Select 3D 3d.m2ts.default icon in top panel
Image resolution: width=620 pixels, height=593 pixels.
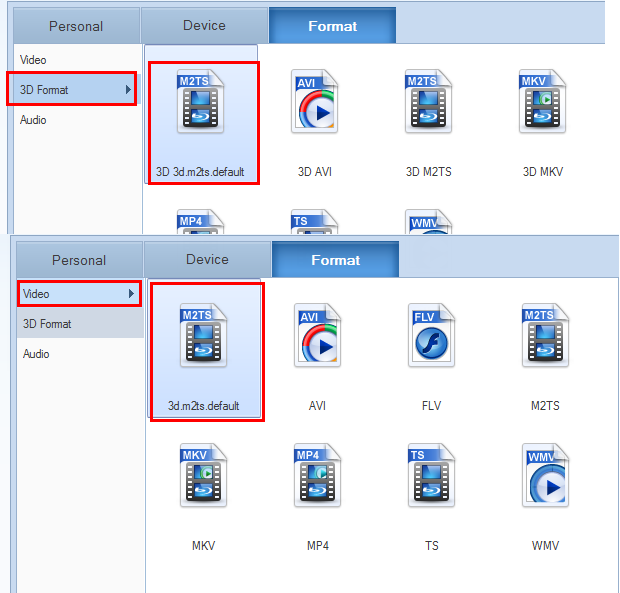click(200, 101)
